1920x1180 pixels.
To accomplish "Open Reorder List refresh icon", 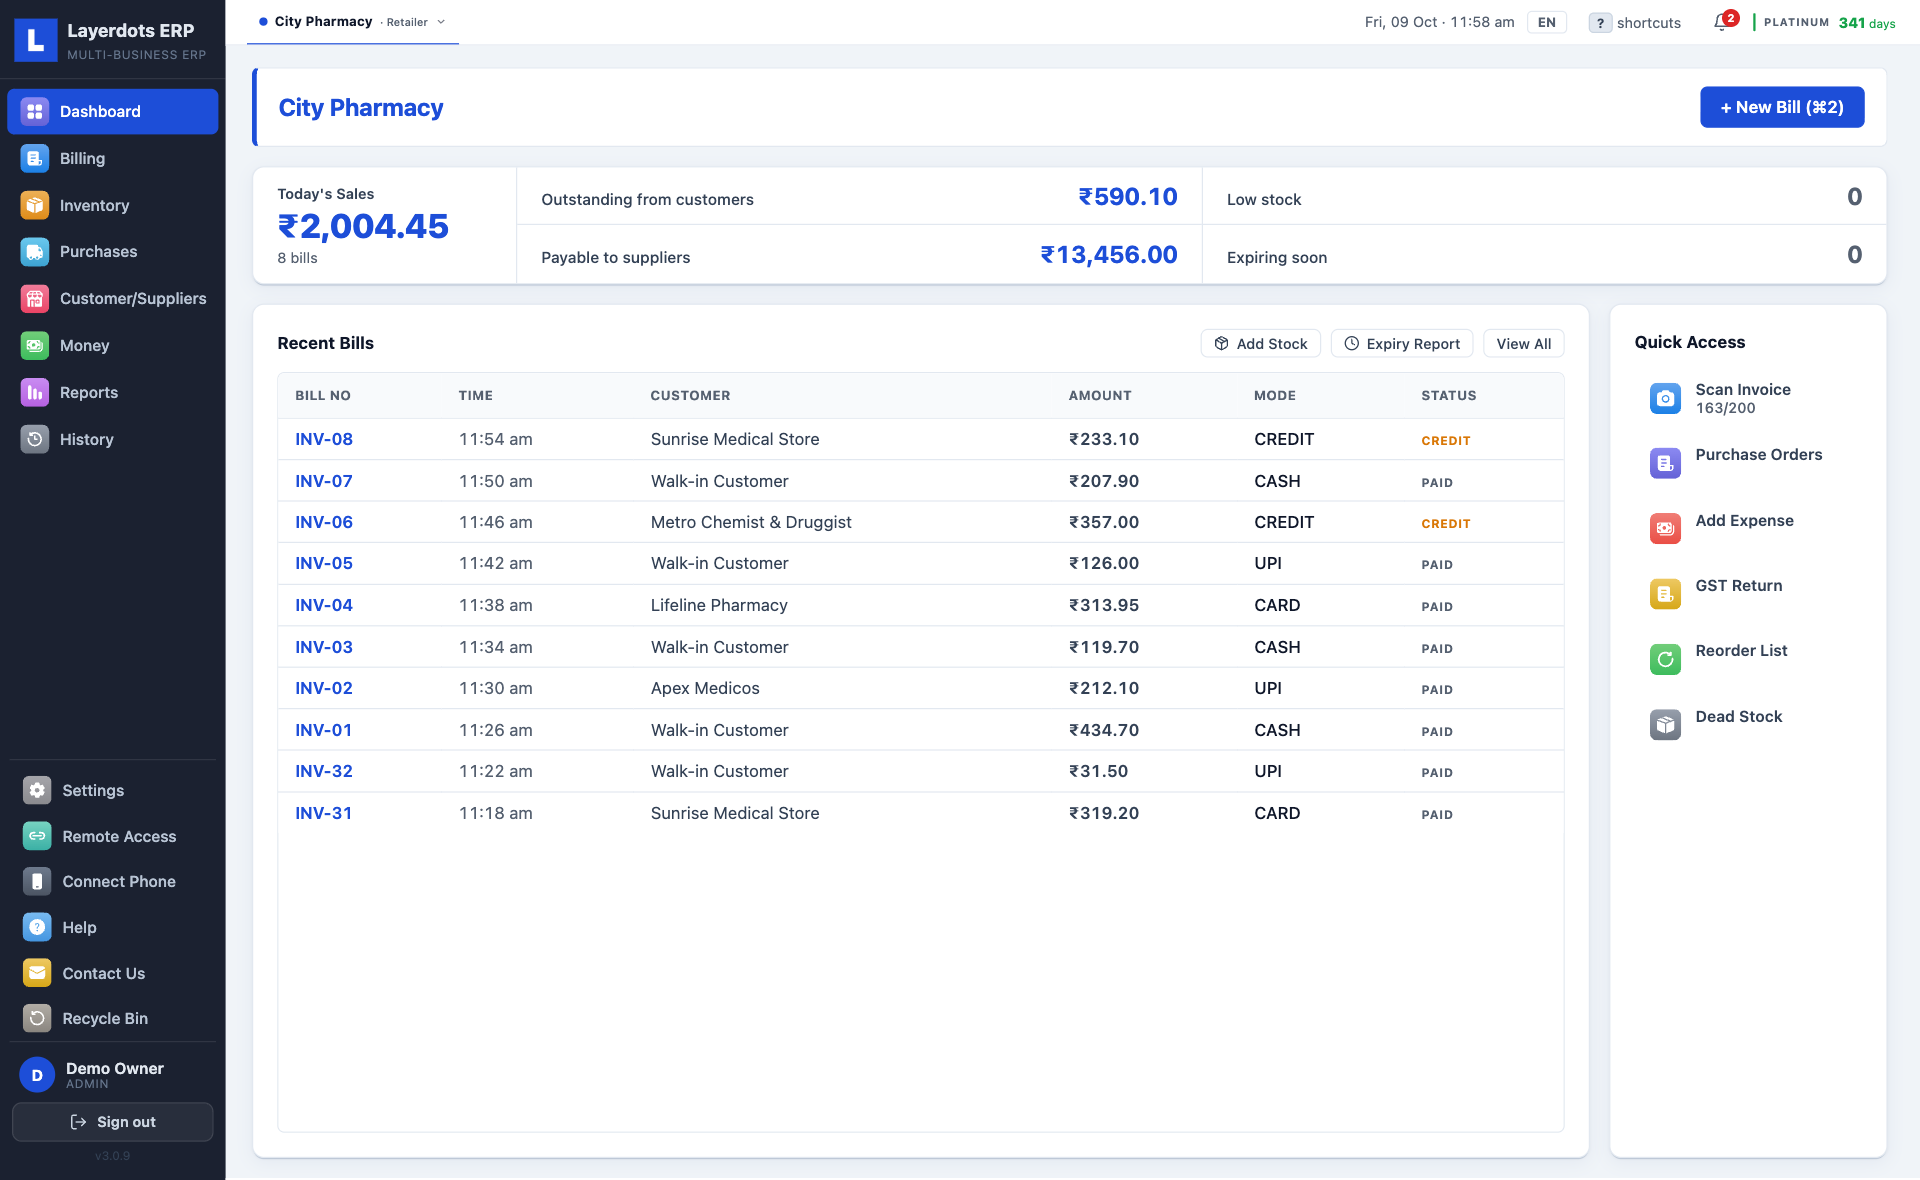I will pos(1665,659).
